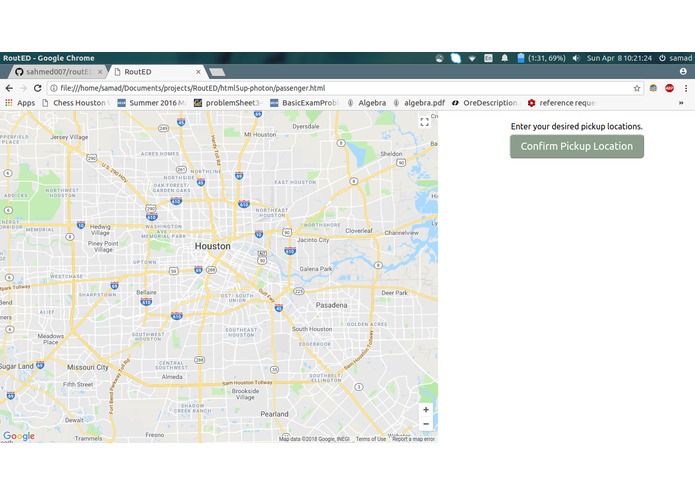Click South Houston on the map
Image resolution: width=695 pixels, height=494 pixels.
[312, 329]
